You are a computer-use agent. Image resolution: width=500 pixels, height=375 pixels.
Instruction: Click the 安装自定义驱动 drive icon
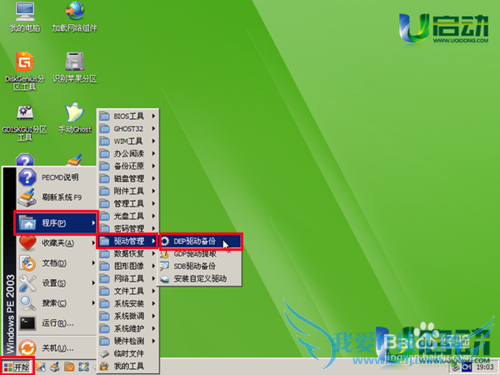164,279
